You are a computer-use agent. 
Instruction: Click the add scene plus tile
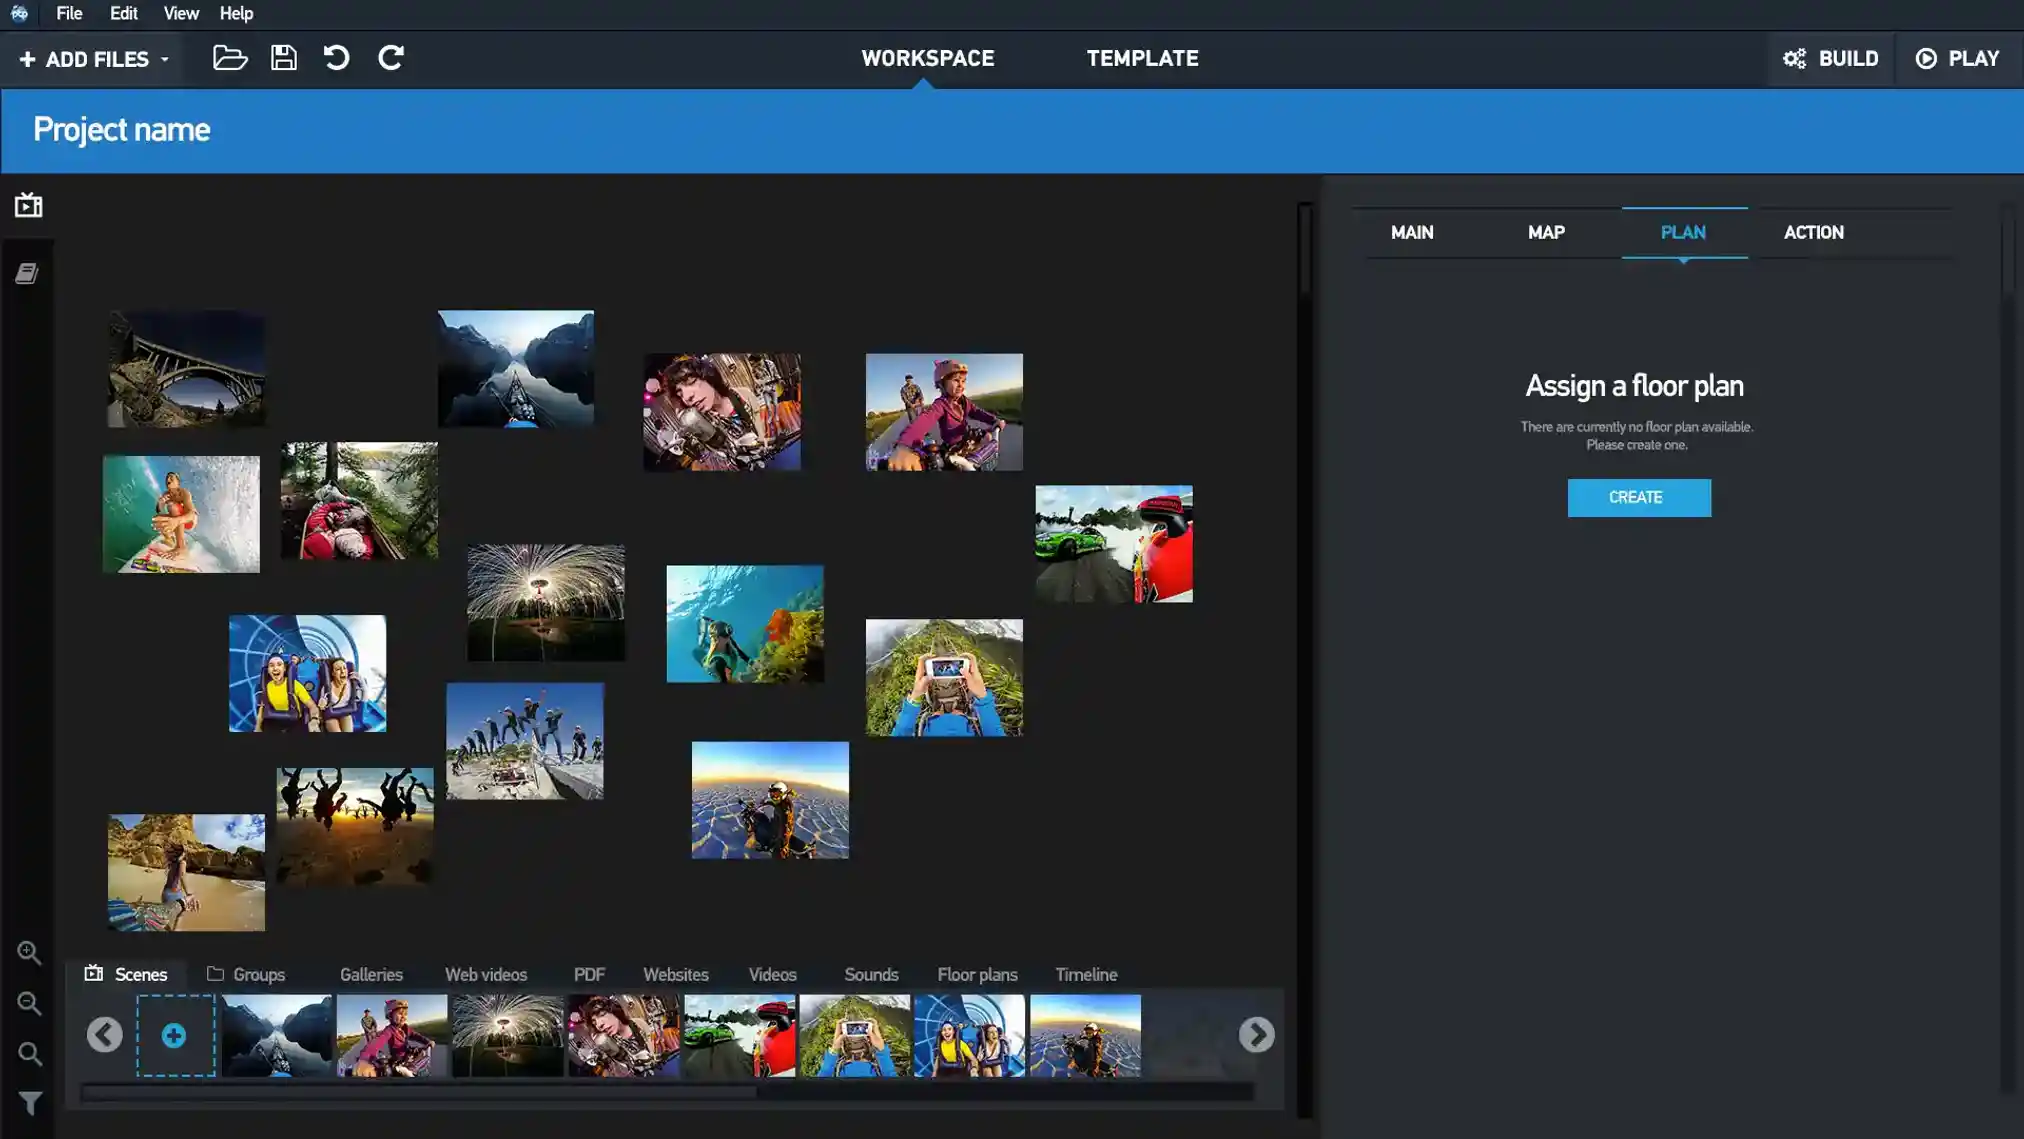coord(175,1036)
